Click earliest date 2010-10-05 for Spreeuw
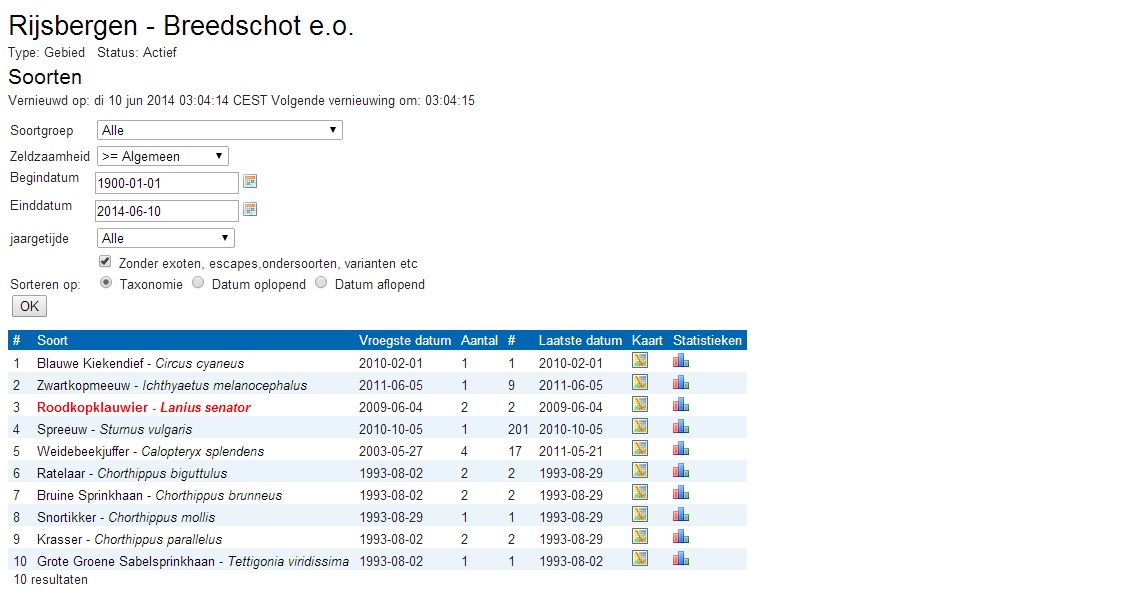 [391, 430]
